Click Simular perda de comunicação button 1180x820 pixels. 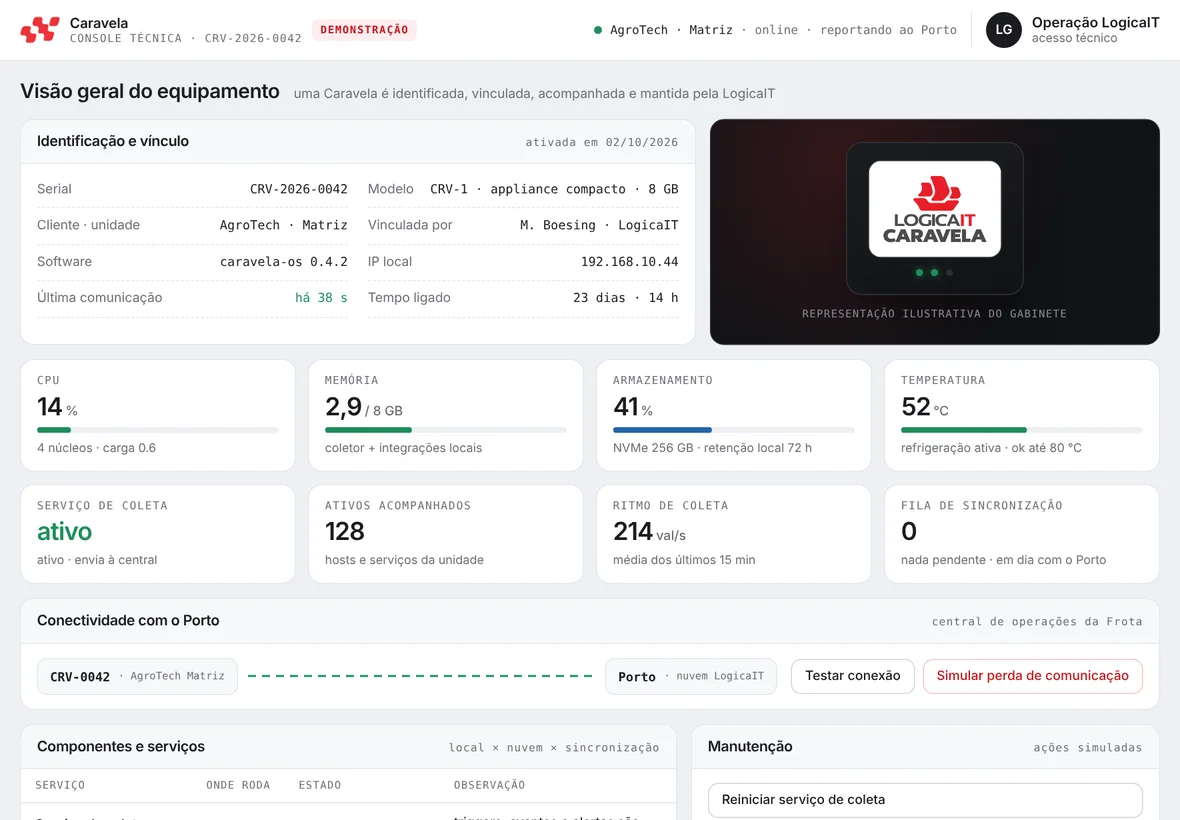[x=1032, y=676]
